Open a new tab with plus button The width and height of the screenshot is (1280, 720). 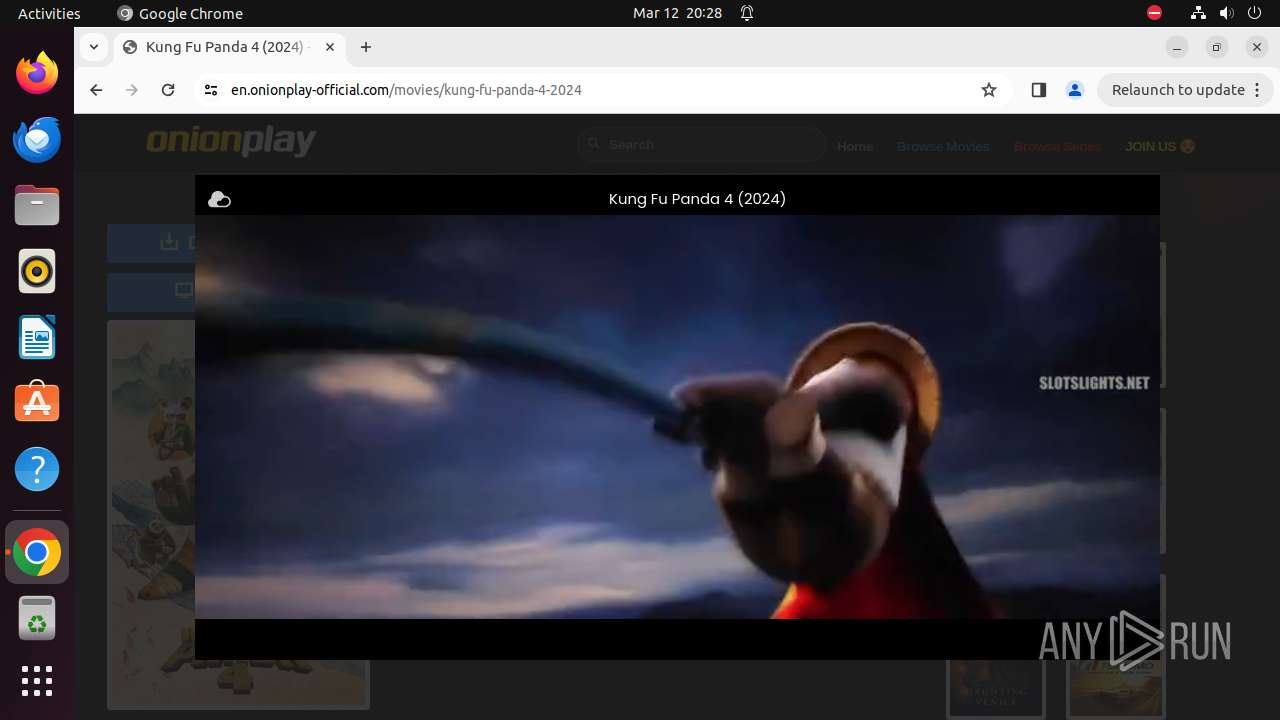click(x=366, y=47)
